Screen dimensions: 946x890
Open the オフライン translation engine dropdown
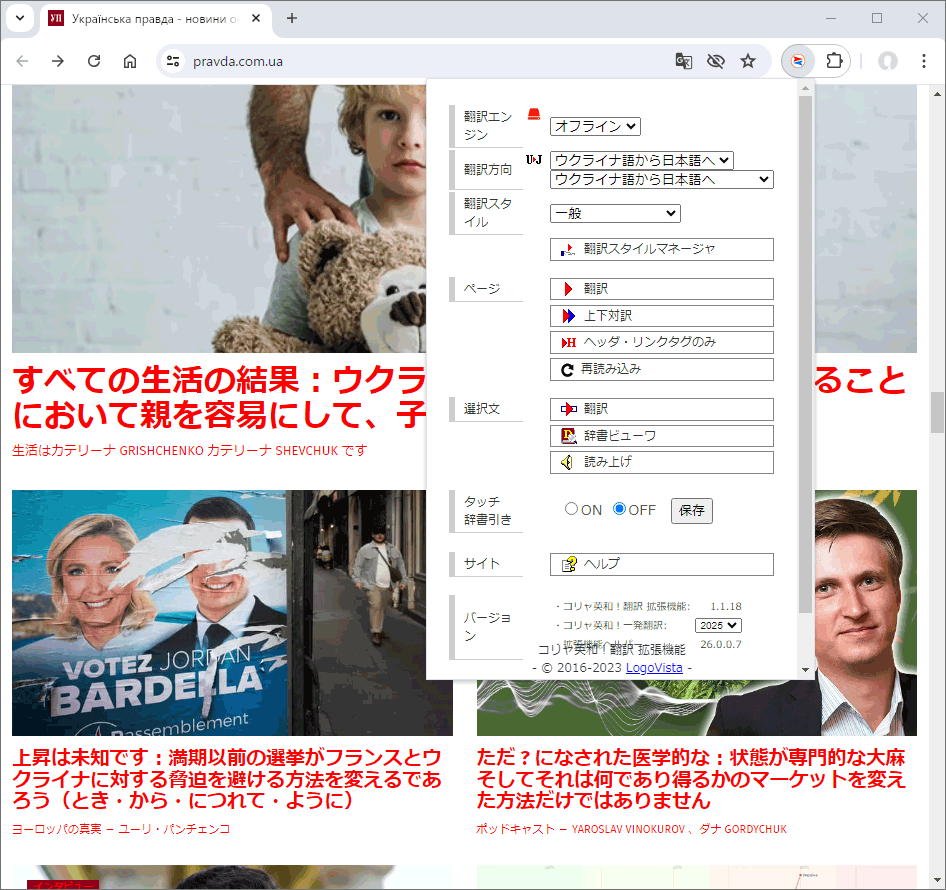[595, 126]
